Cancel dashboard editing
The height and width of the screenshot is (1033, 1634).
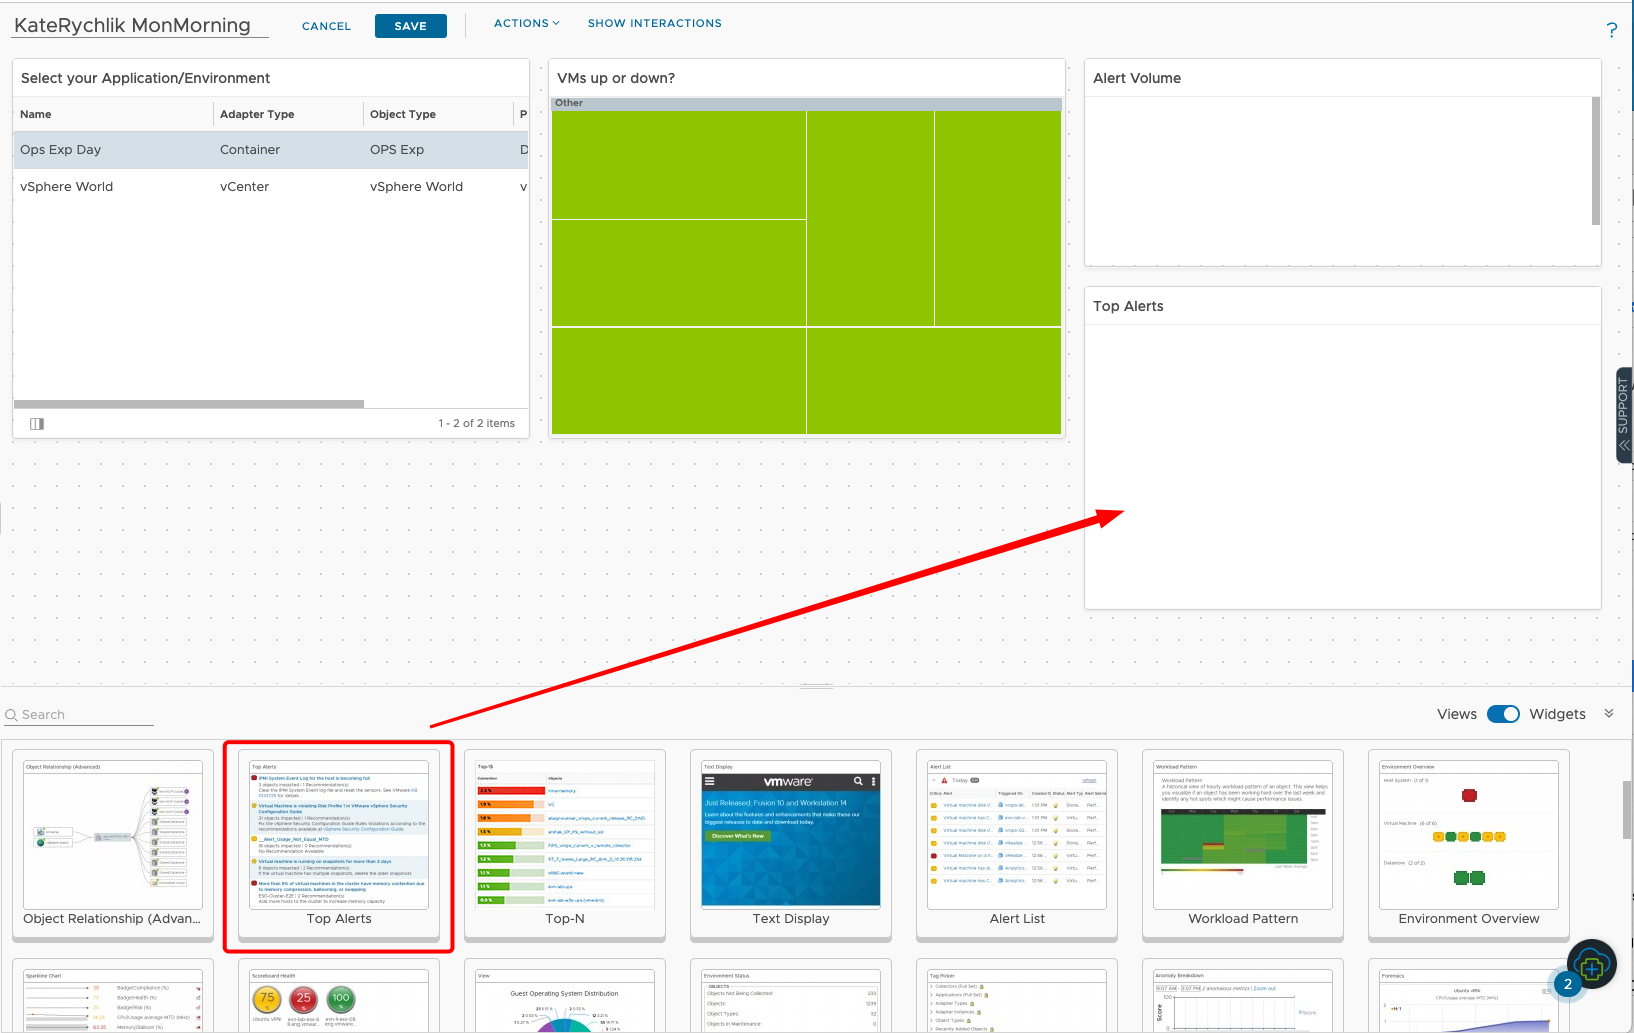[x=326, y=26]
